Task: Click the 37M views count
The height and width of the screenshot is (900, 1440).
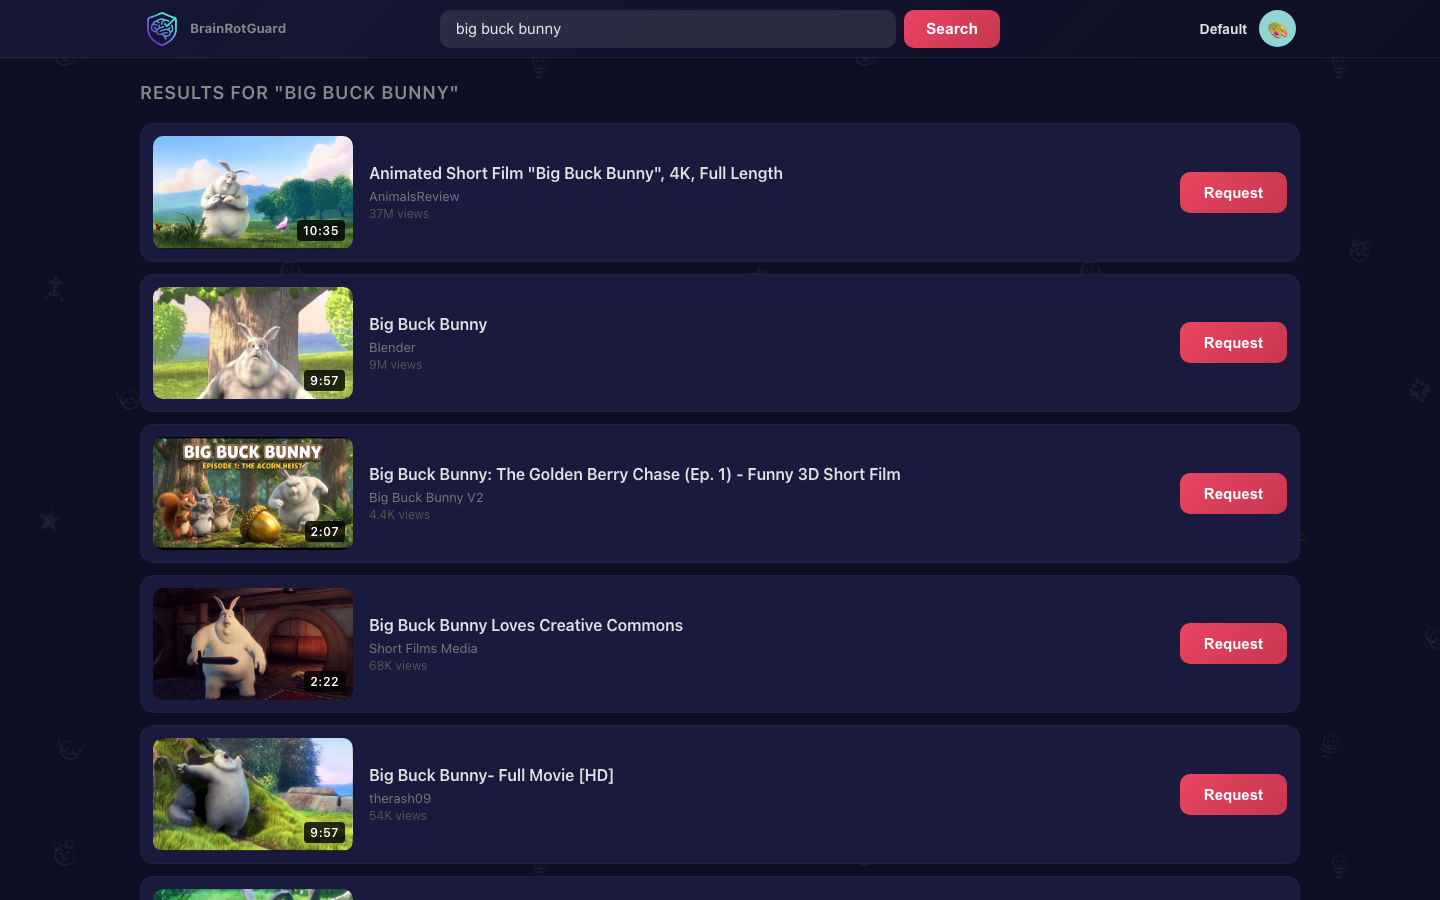Action: coord(399,214)
